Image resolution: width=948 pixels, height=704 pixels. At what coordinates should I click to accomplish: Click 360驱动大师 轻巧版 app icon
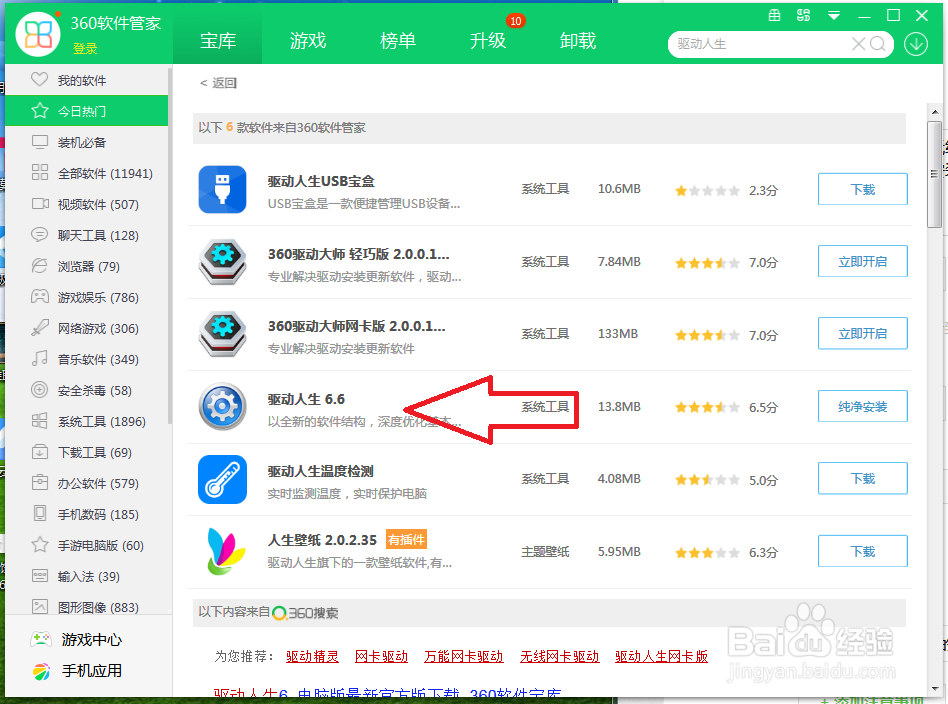pos(222,262)
